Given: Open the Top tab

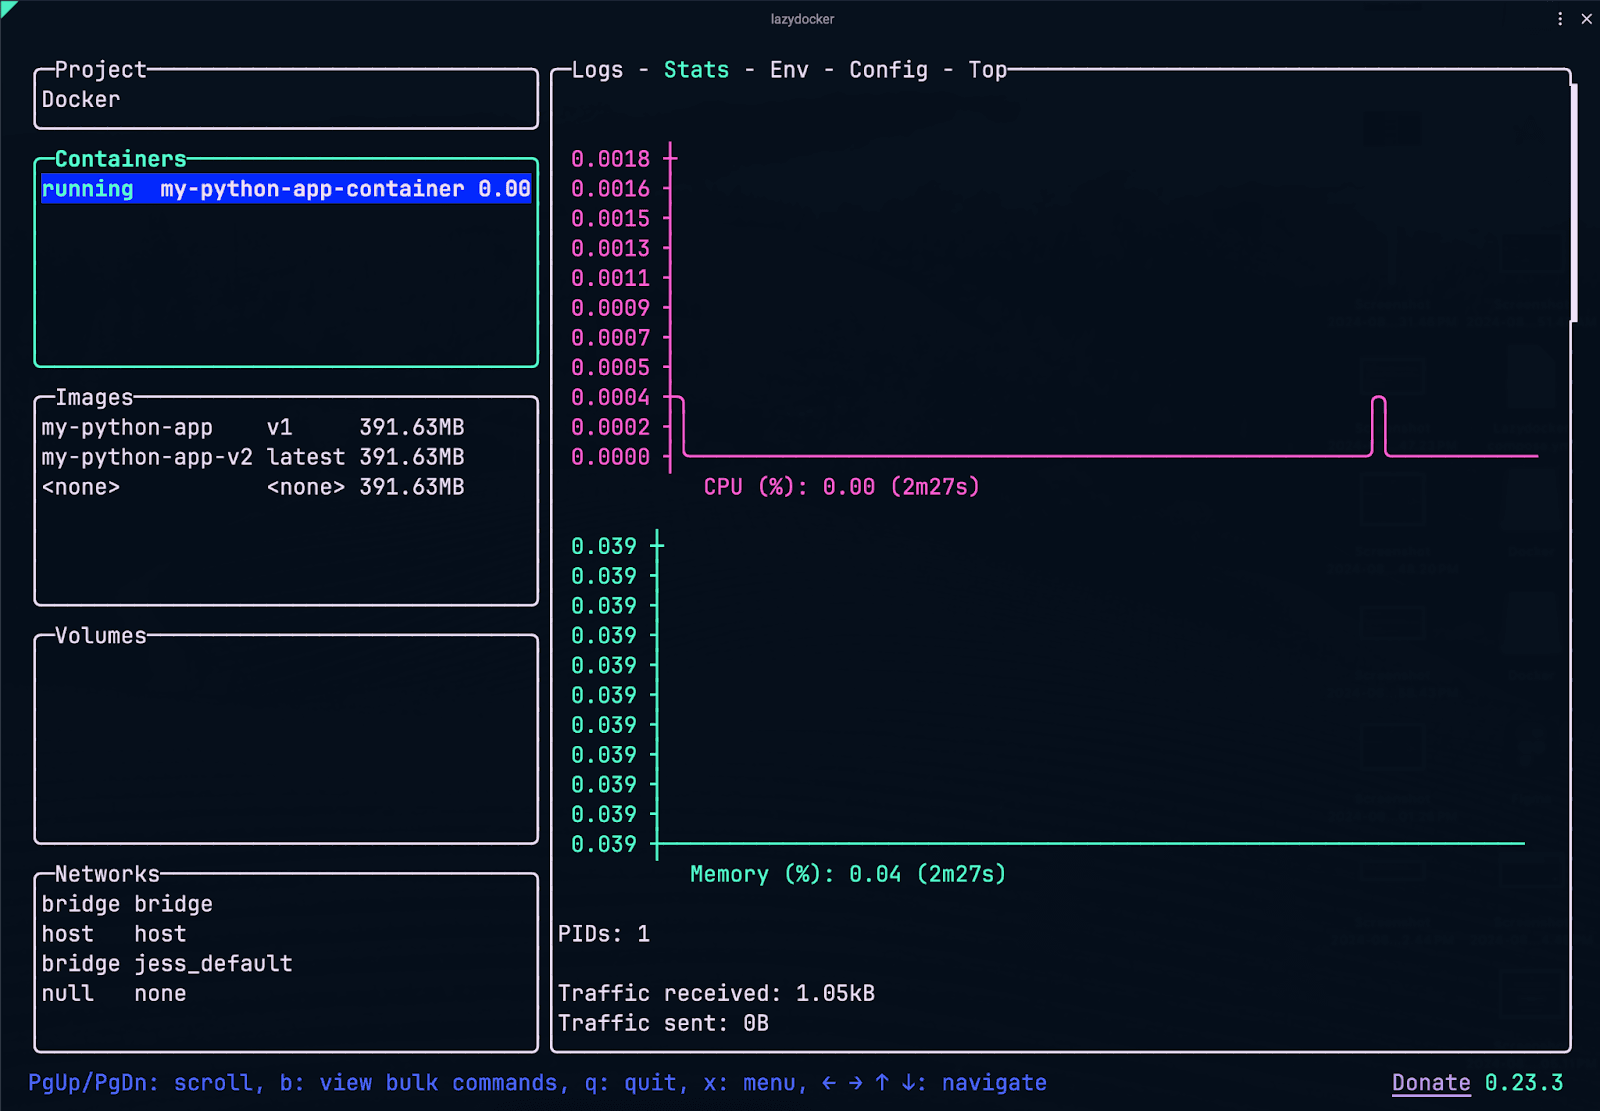Looking at the screenshot, I should pos(987,70).
